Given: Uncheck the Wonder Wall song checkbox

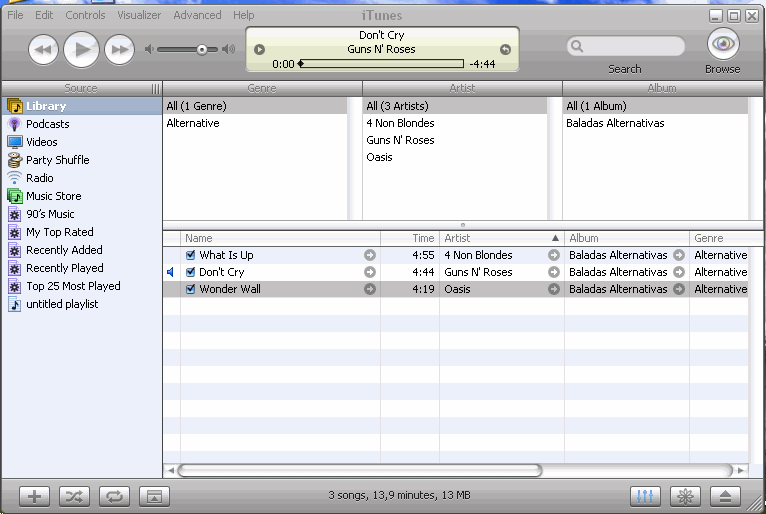Looking at the screenshot, I should tap(191, 289).
